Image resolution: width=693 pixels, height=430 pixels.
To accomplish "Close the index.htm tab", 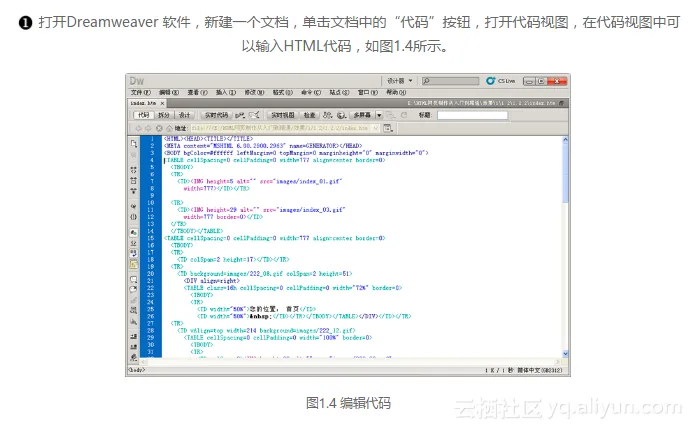I will 162,103.
